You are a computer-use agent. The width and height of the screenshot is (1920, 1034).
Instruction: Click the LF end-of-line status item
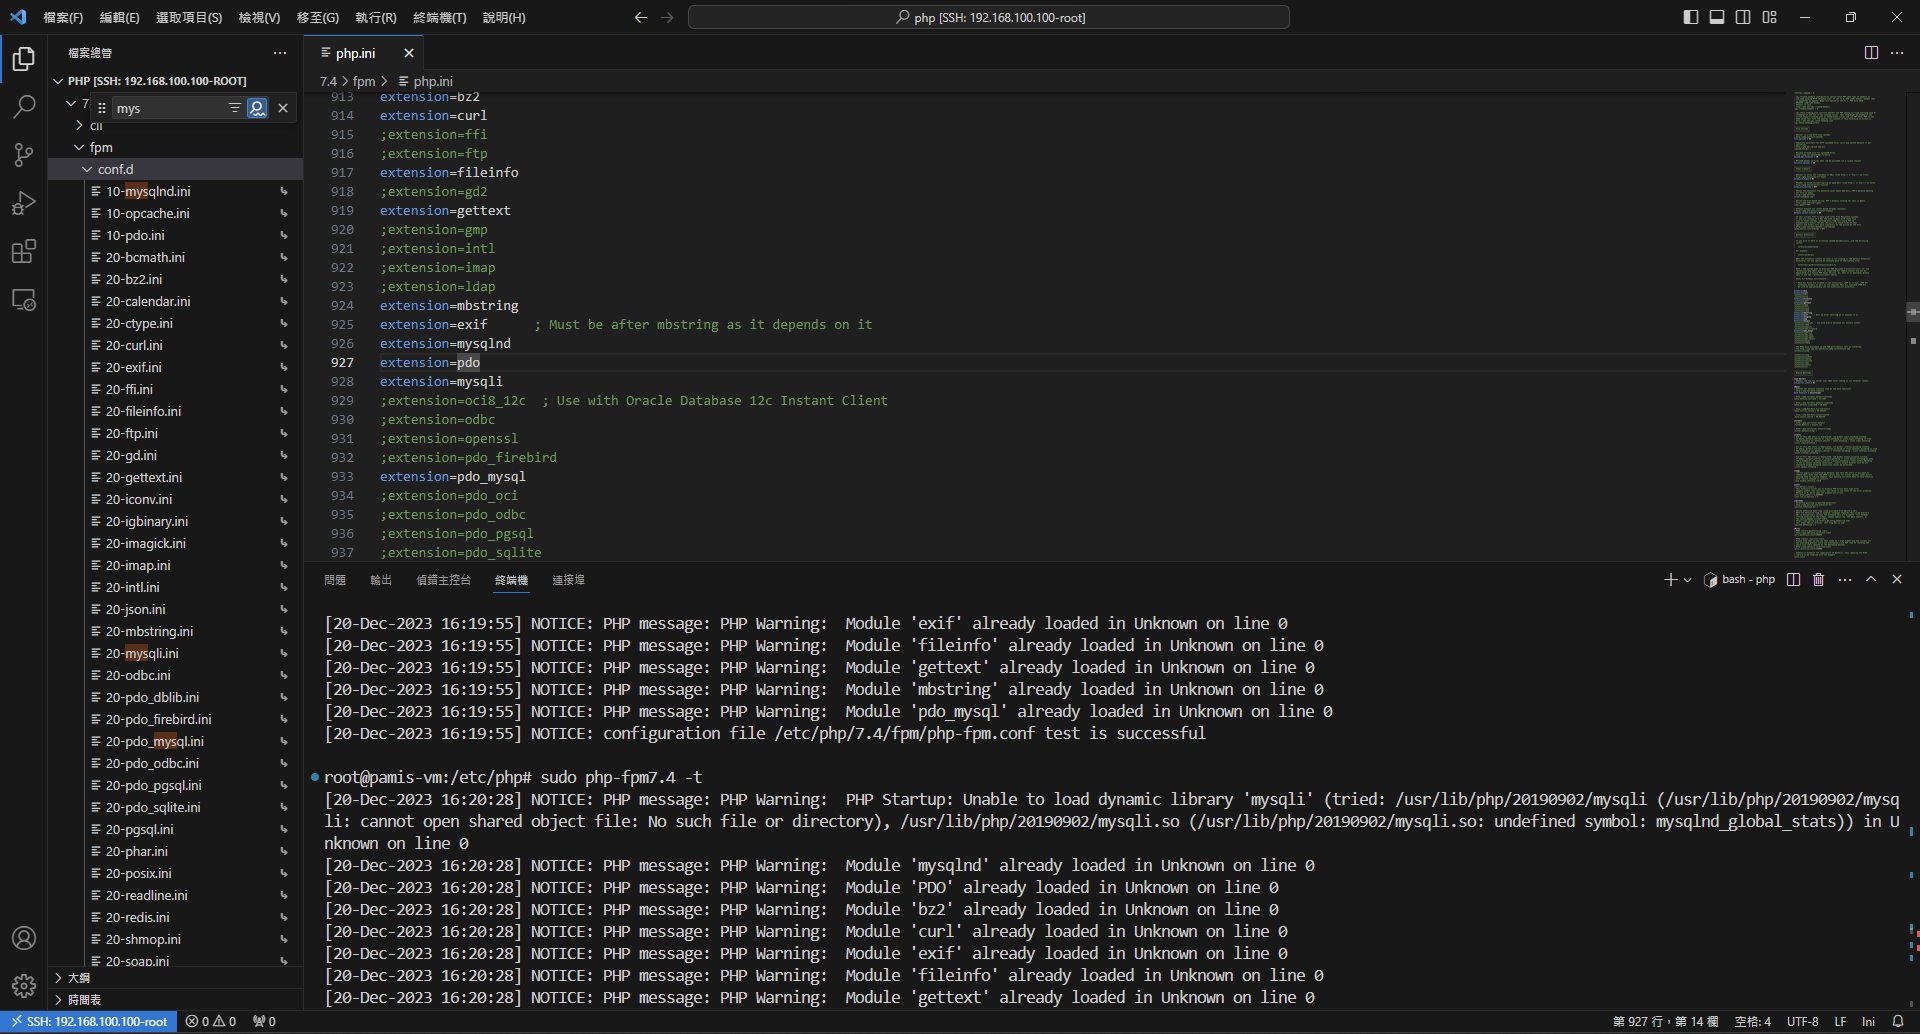click(1840, 1022)
